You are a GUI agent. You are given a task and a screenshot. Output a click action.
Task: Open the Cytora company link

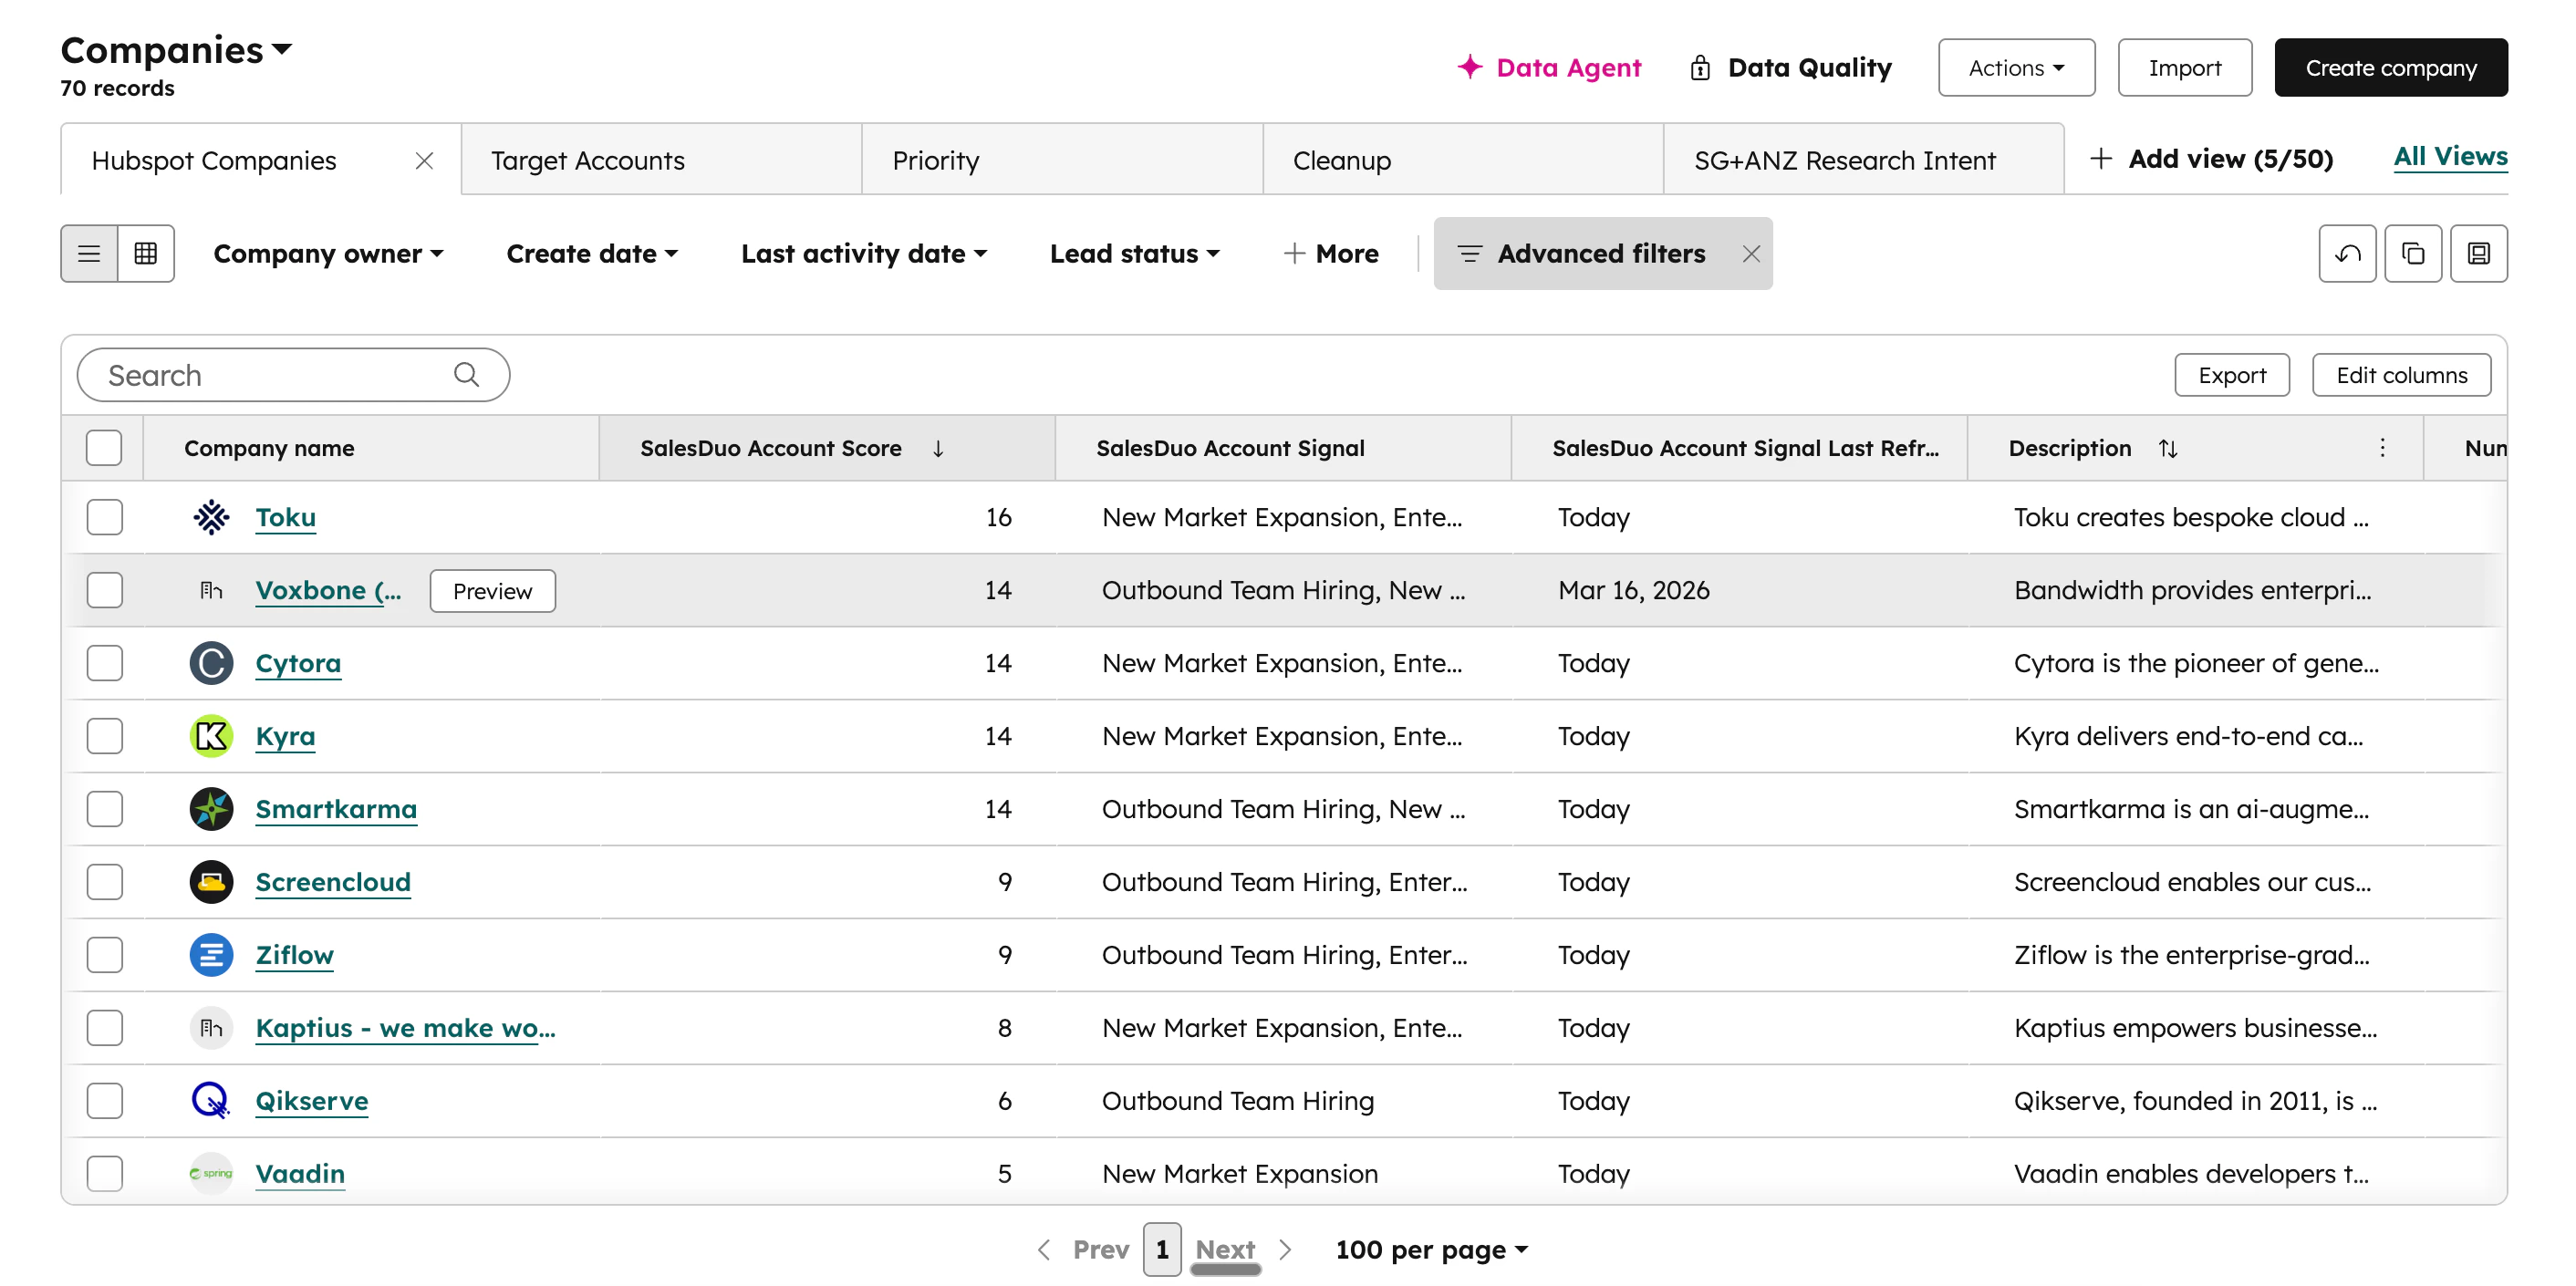(298, 663)
